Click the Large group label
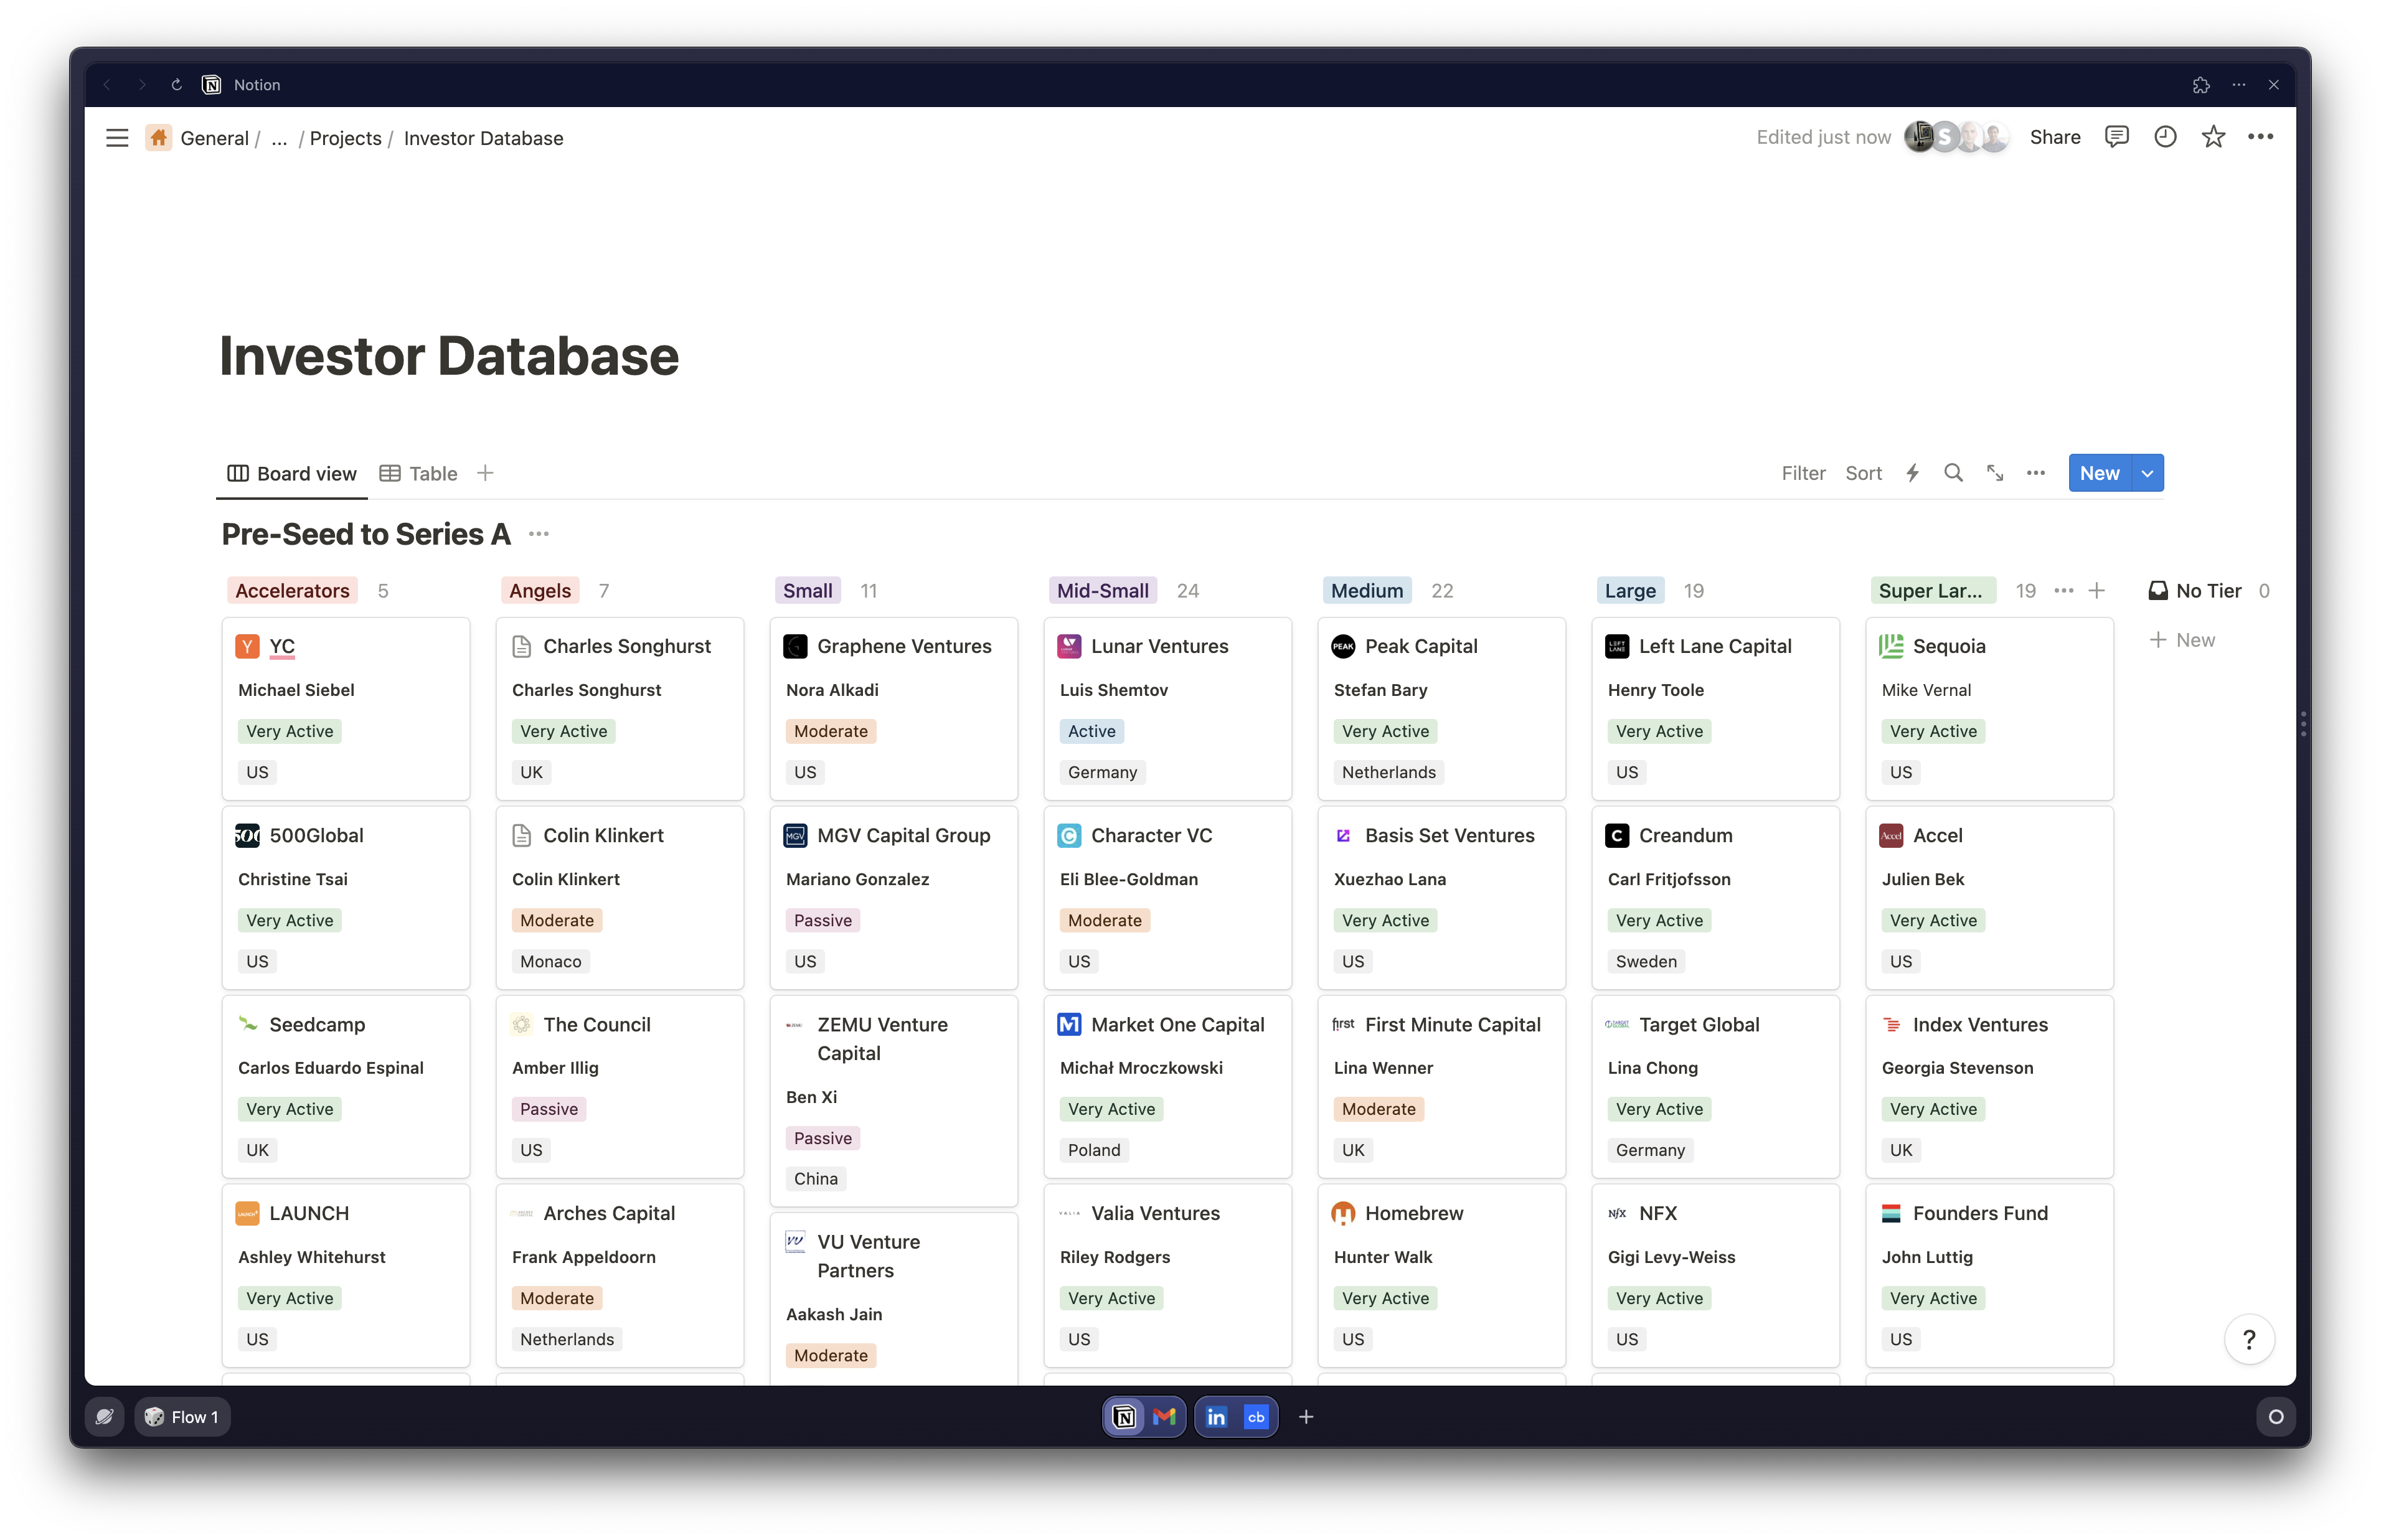2381x1540 pixels. (1630, 591)
